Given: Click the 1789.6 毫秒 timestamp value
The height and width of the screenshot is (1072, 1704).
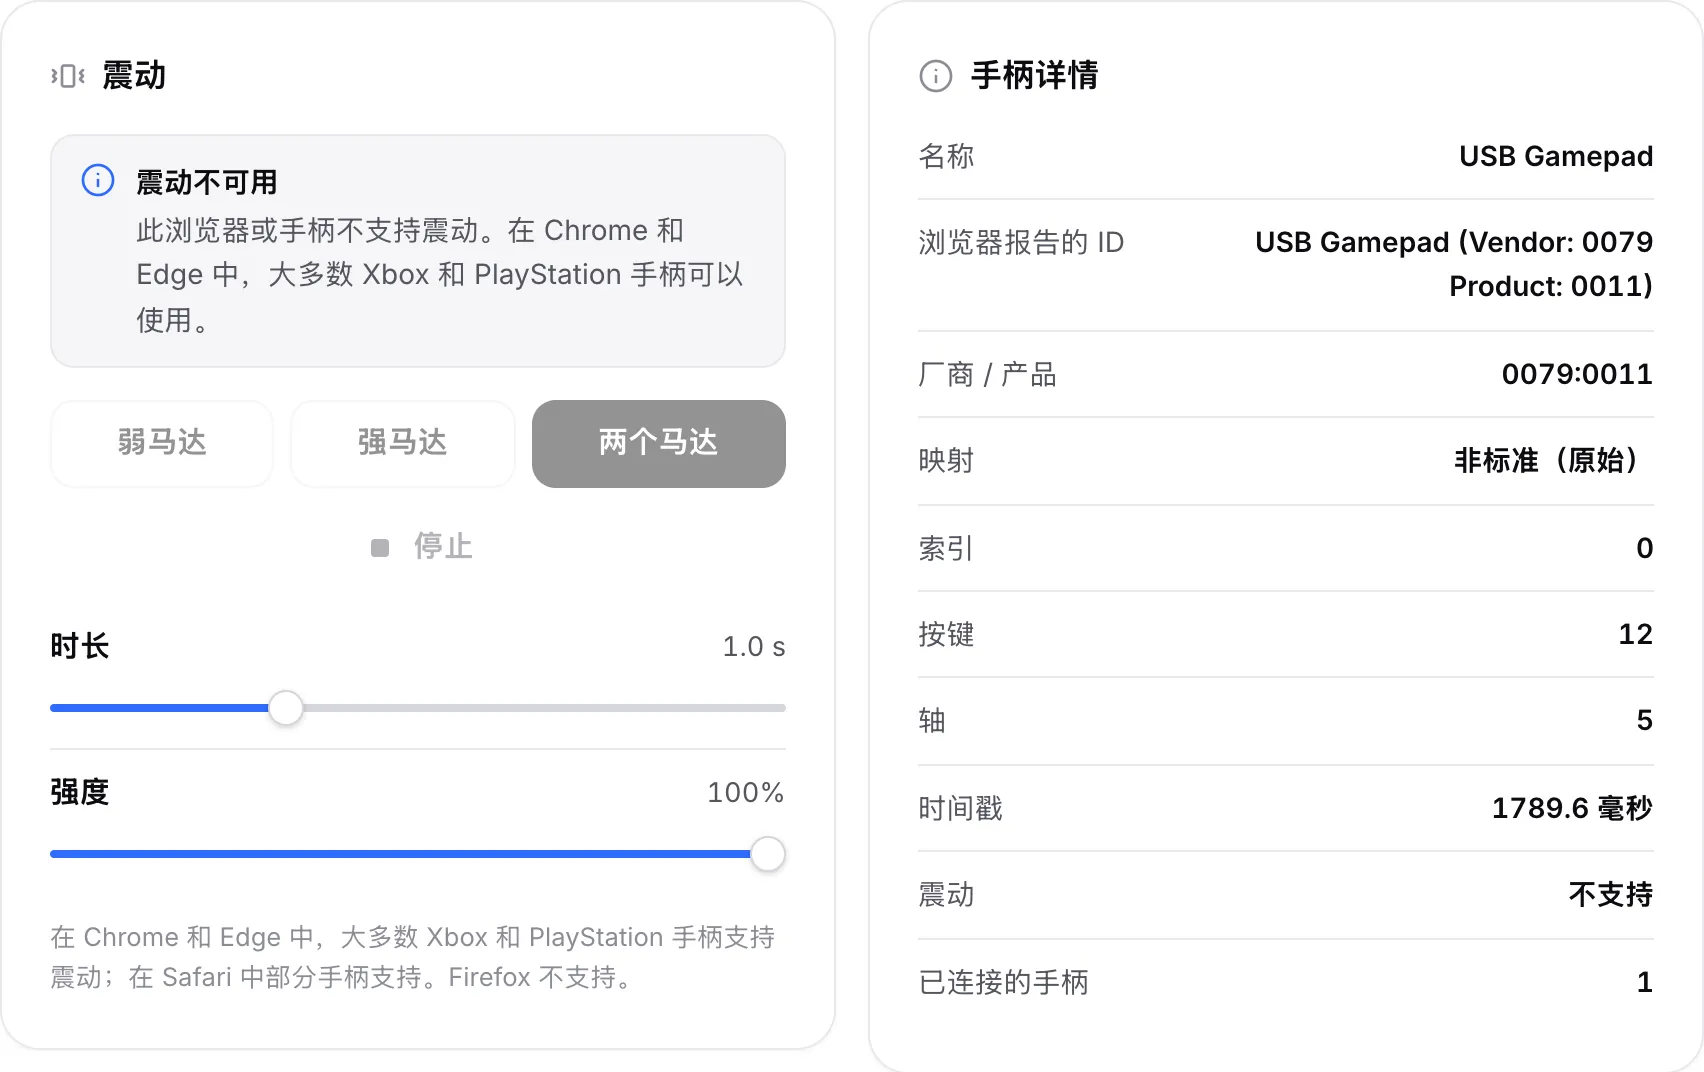Looking at the screenshot, I should pyautogui.click(x=1572, y=808).
